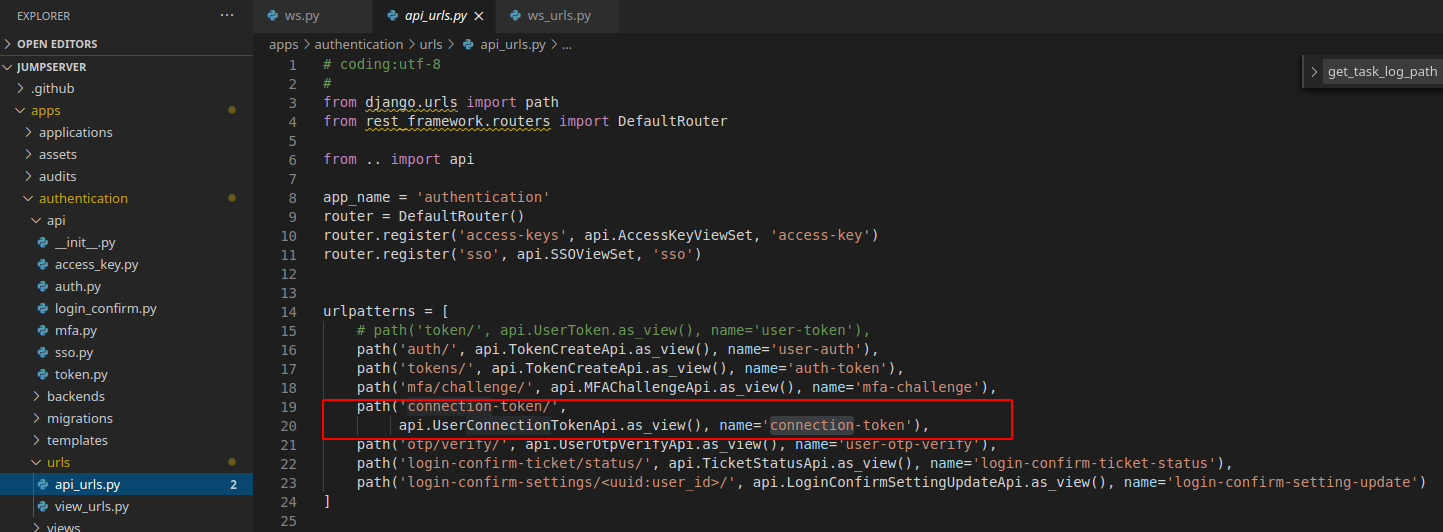
Task: Select the api_urls.py editor tab
Action: (435, 16)
